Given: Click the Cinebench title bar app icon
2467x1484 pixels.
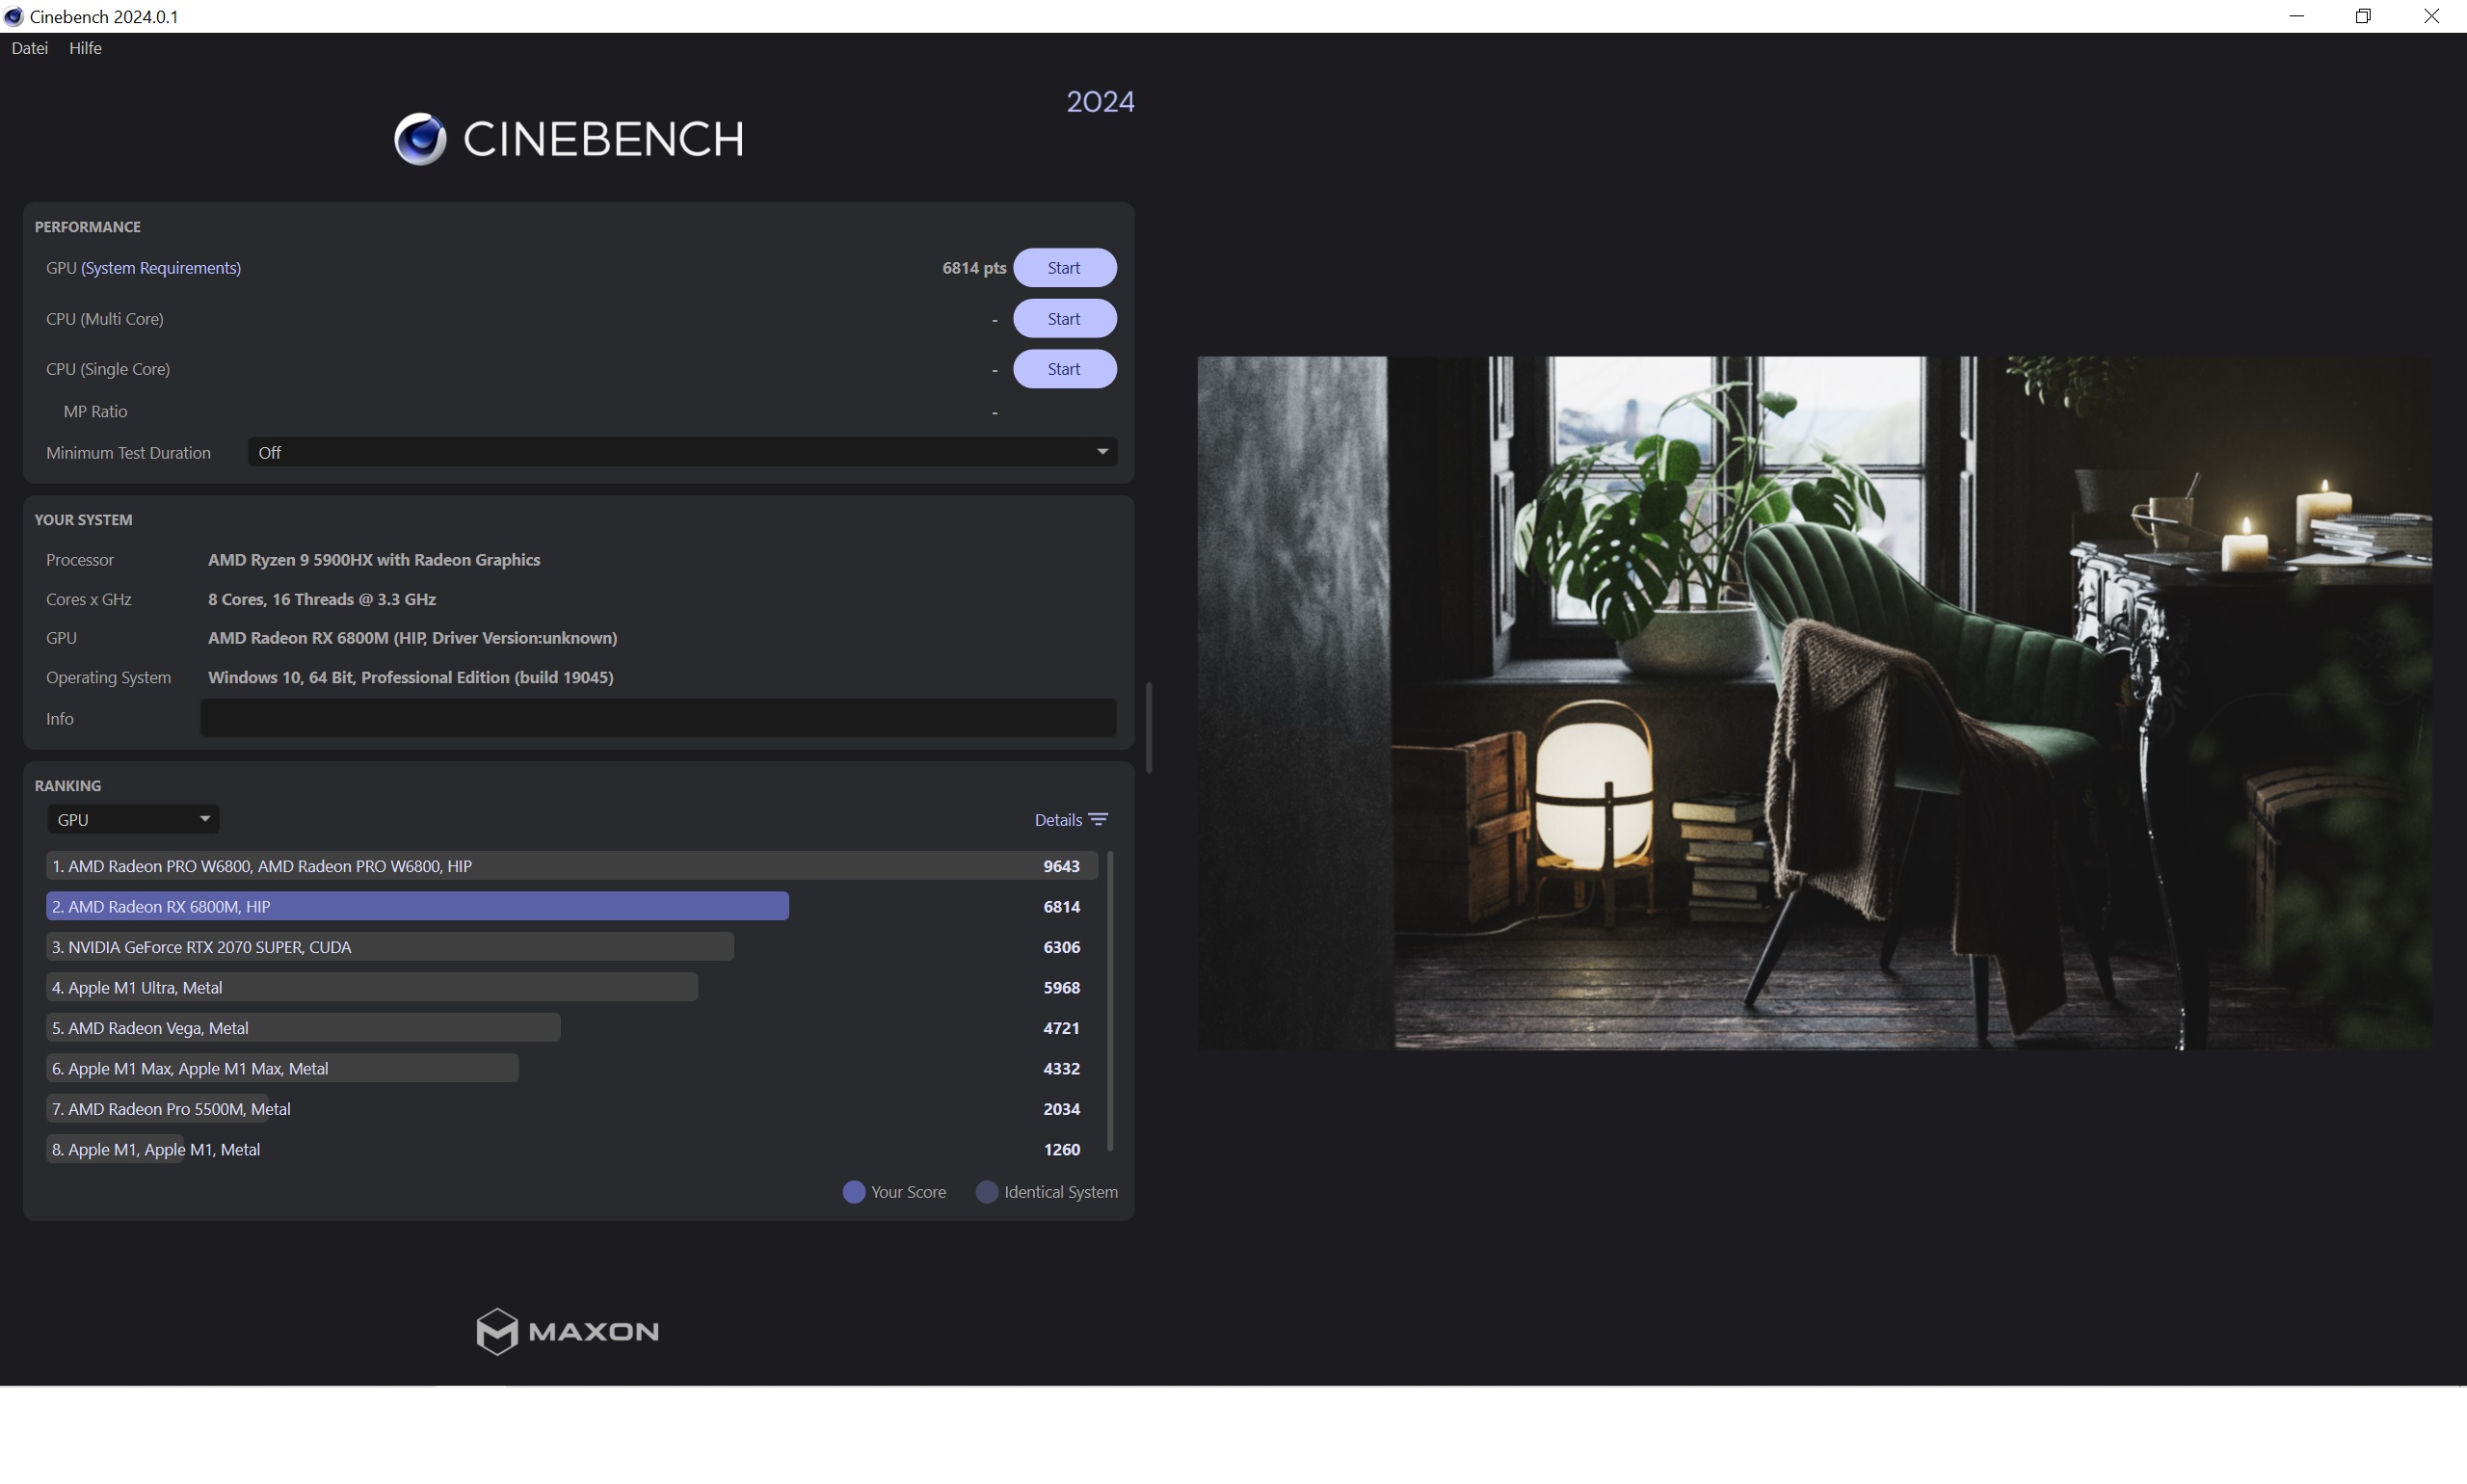Looking at the screenshot, I should 14,16.
